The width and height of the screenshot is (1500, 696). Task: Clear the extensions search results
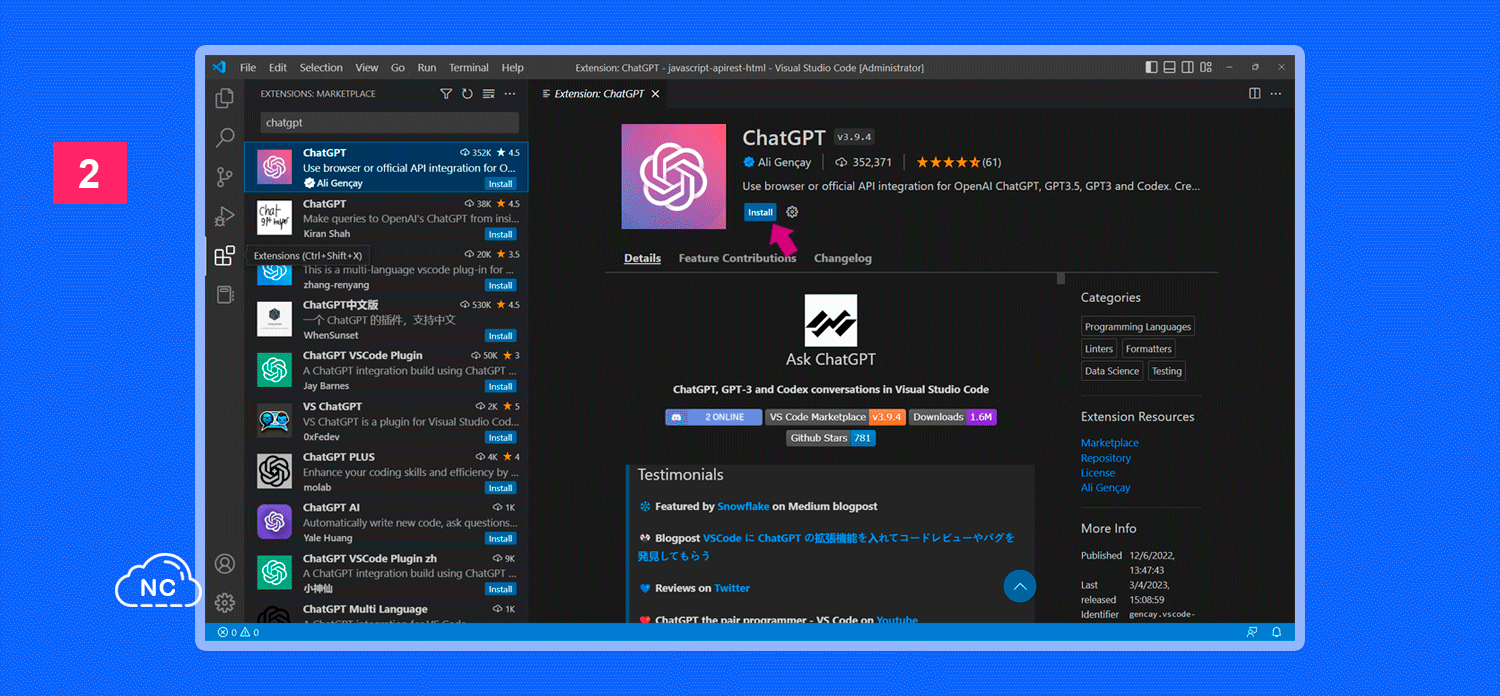point(489,94)
